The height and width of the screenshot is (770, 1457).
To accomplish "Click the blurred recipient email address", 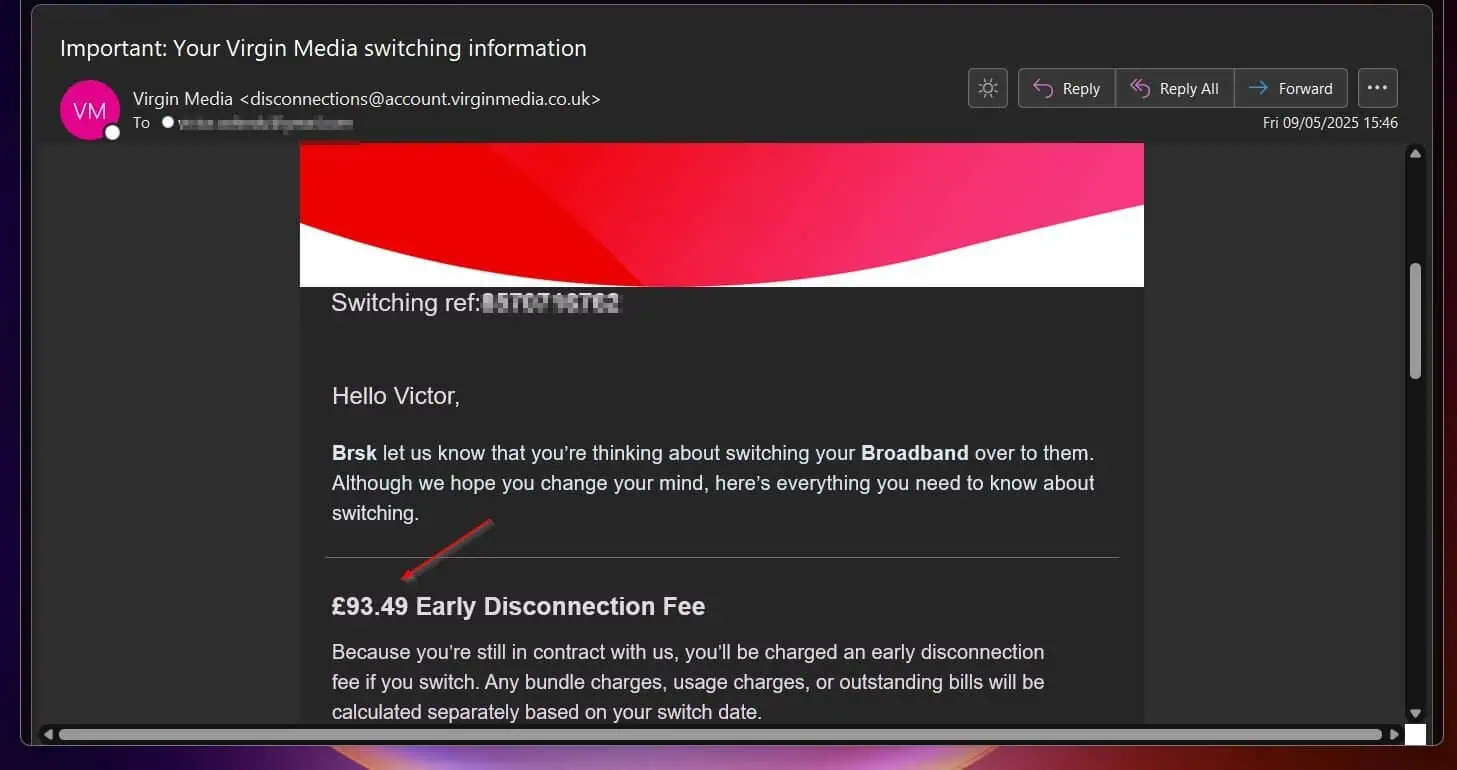I will click(265, 123).
